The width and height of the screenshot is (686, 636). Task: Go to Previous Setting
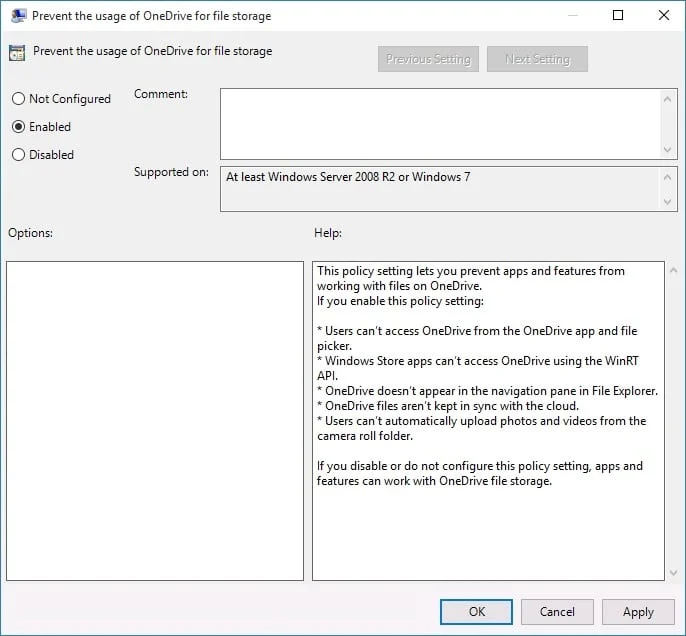coord(428,59)
